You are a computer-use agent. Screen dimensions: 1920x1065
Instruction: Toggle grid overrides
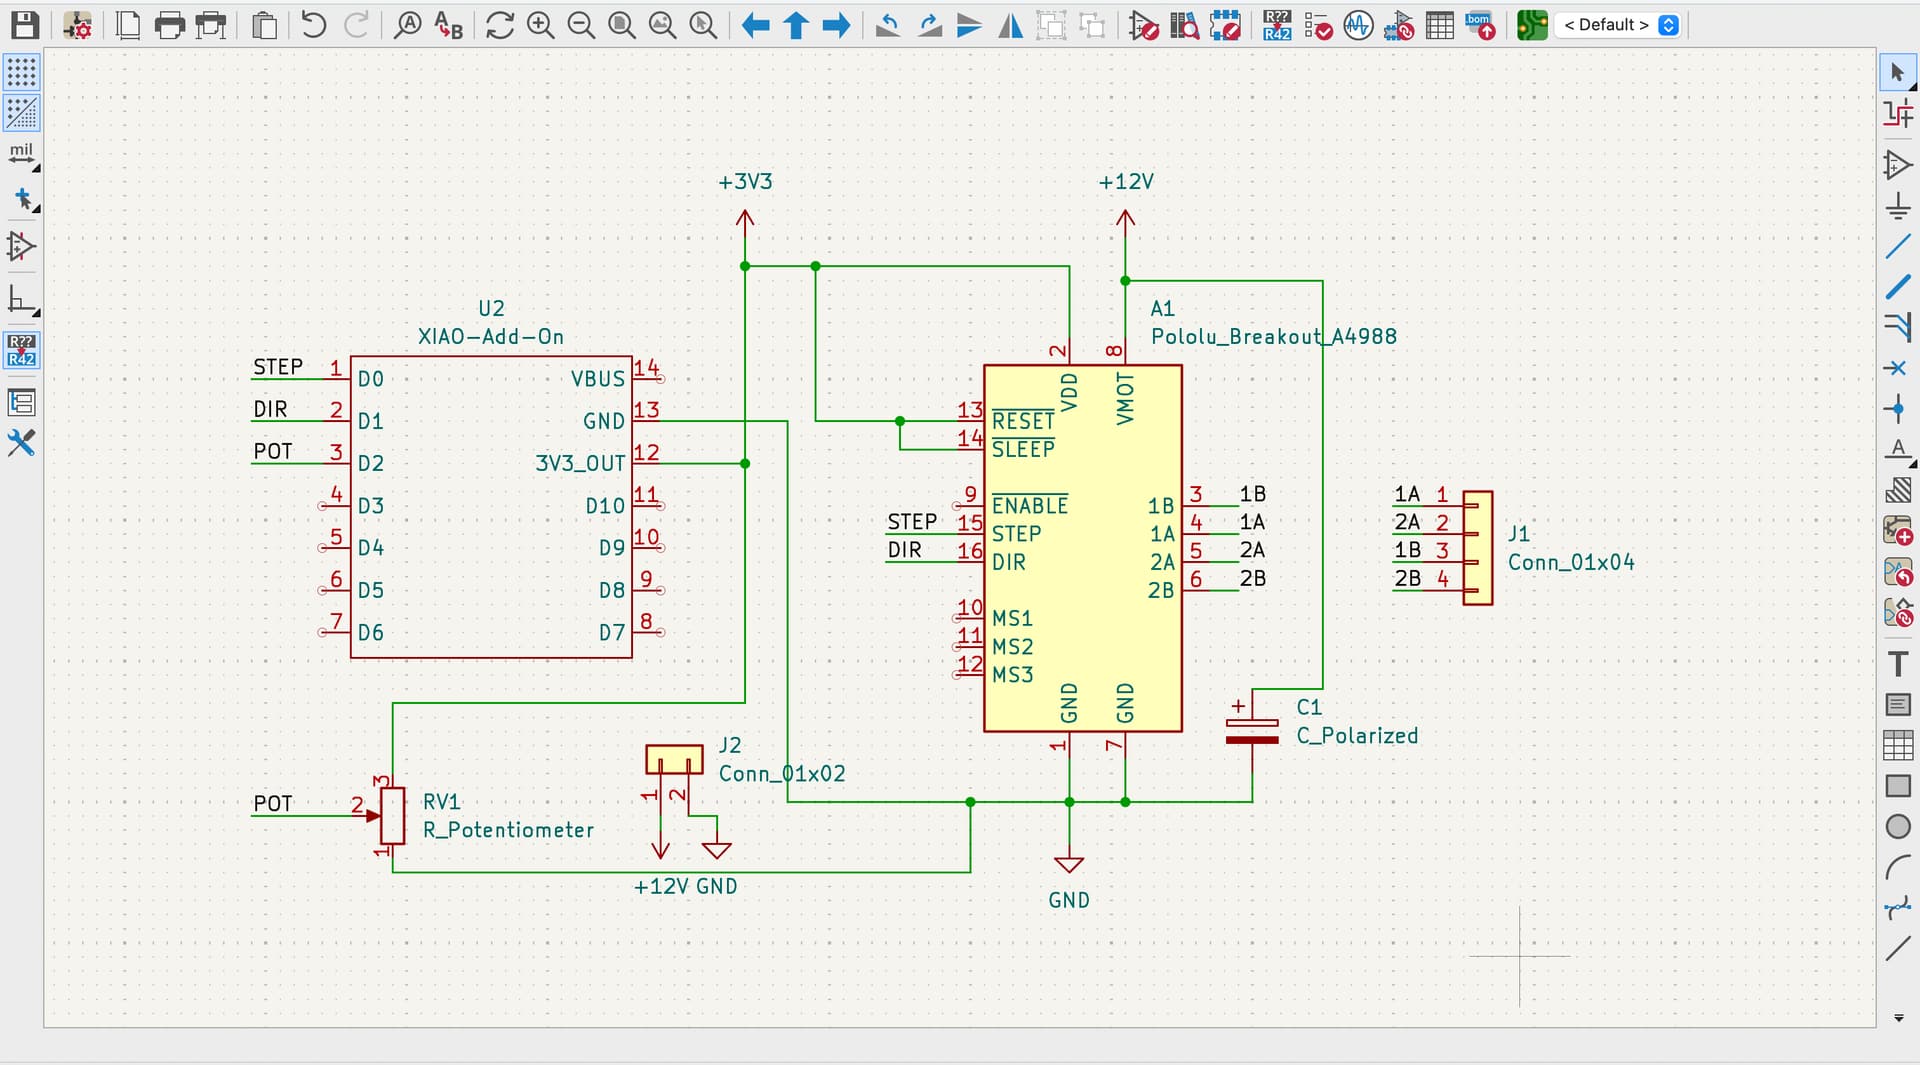coord(22,113)
